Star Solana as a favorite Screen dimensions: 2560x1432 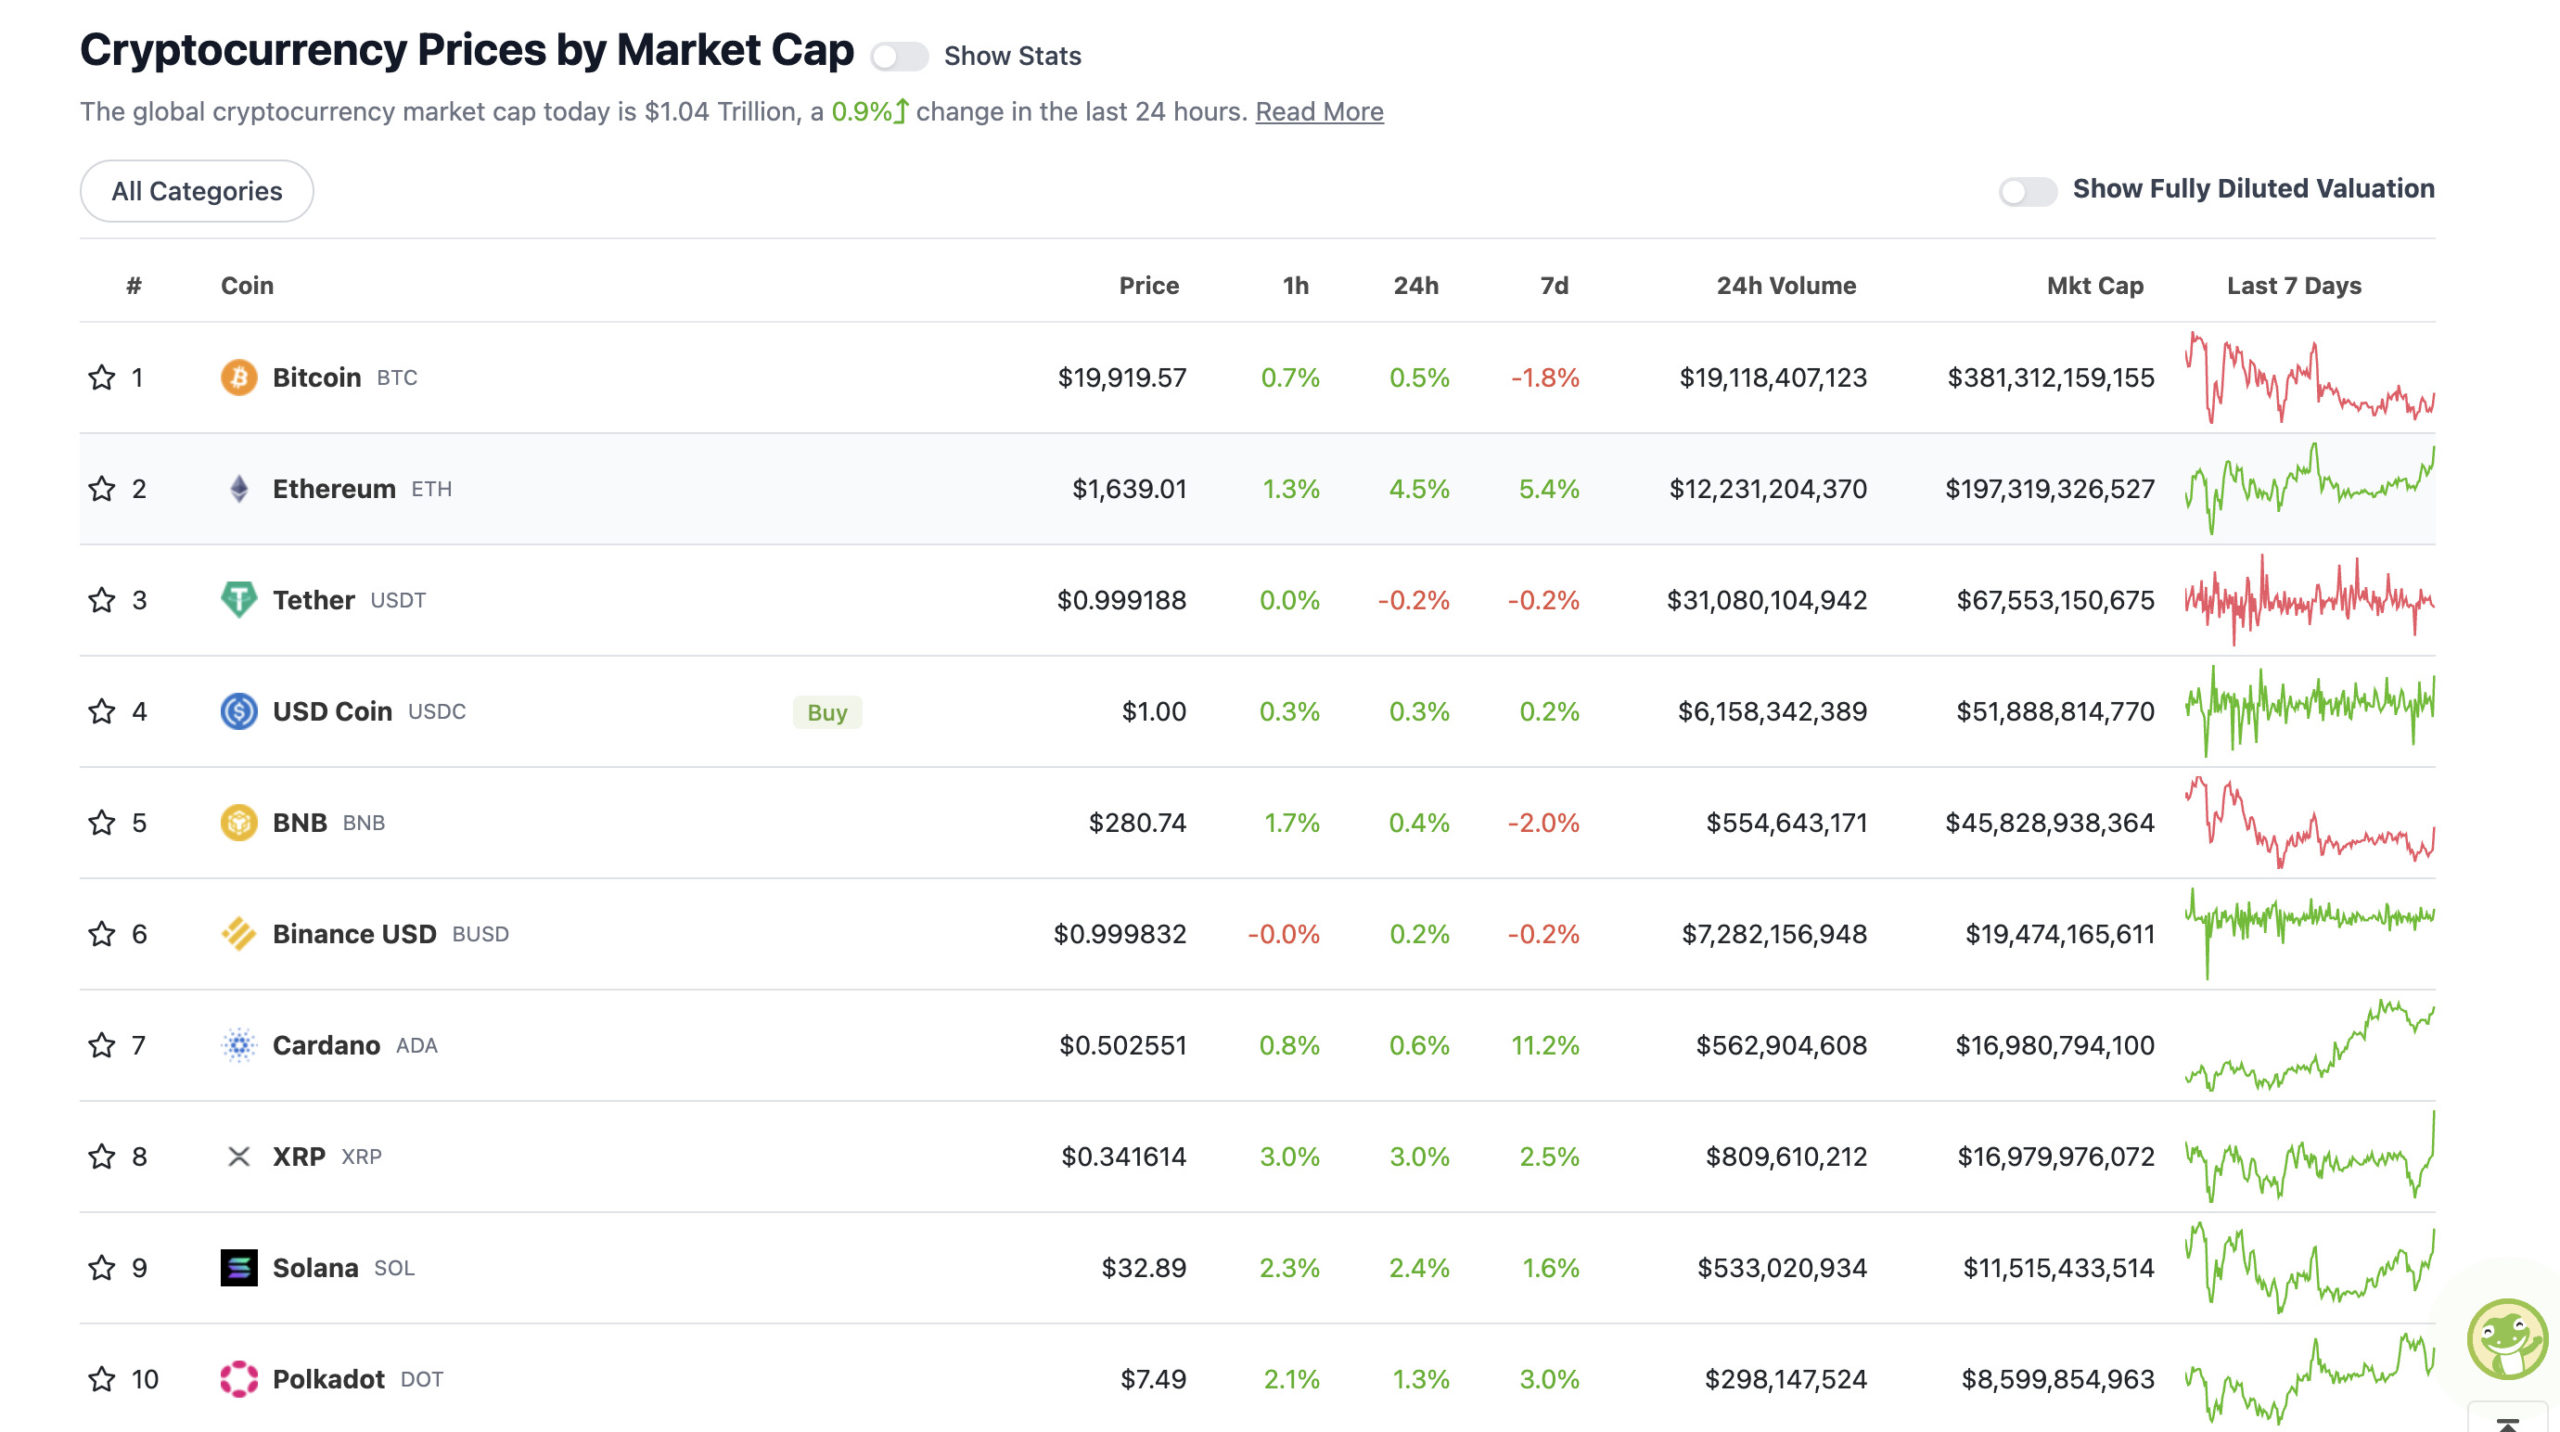[x=102, y=1267]
